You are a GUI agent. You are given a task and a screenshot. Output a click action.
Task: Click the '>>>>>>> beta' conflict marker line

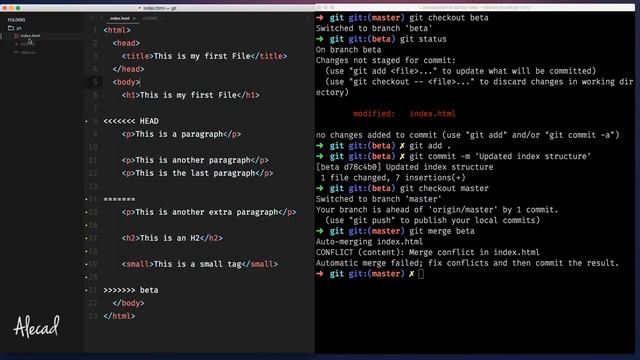131,290
